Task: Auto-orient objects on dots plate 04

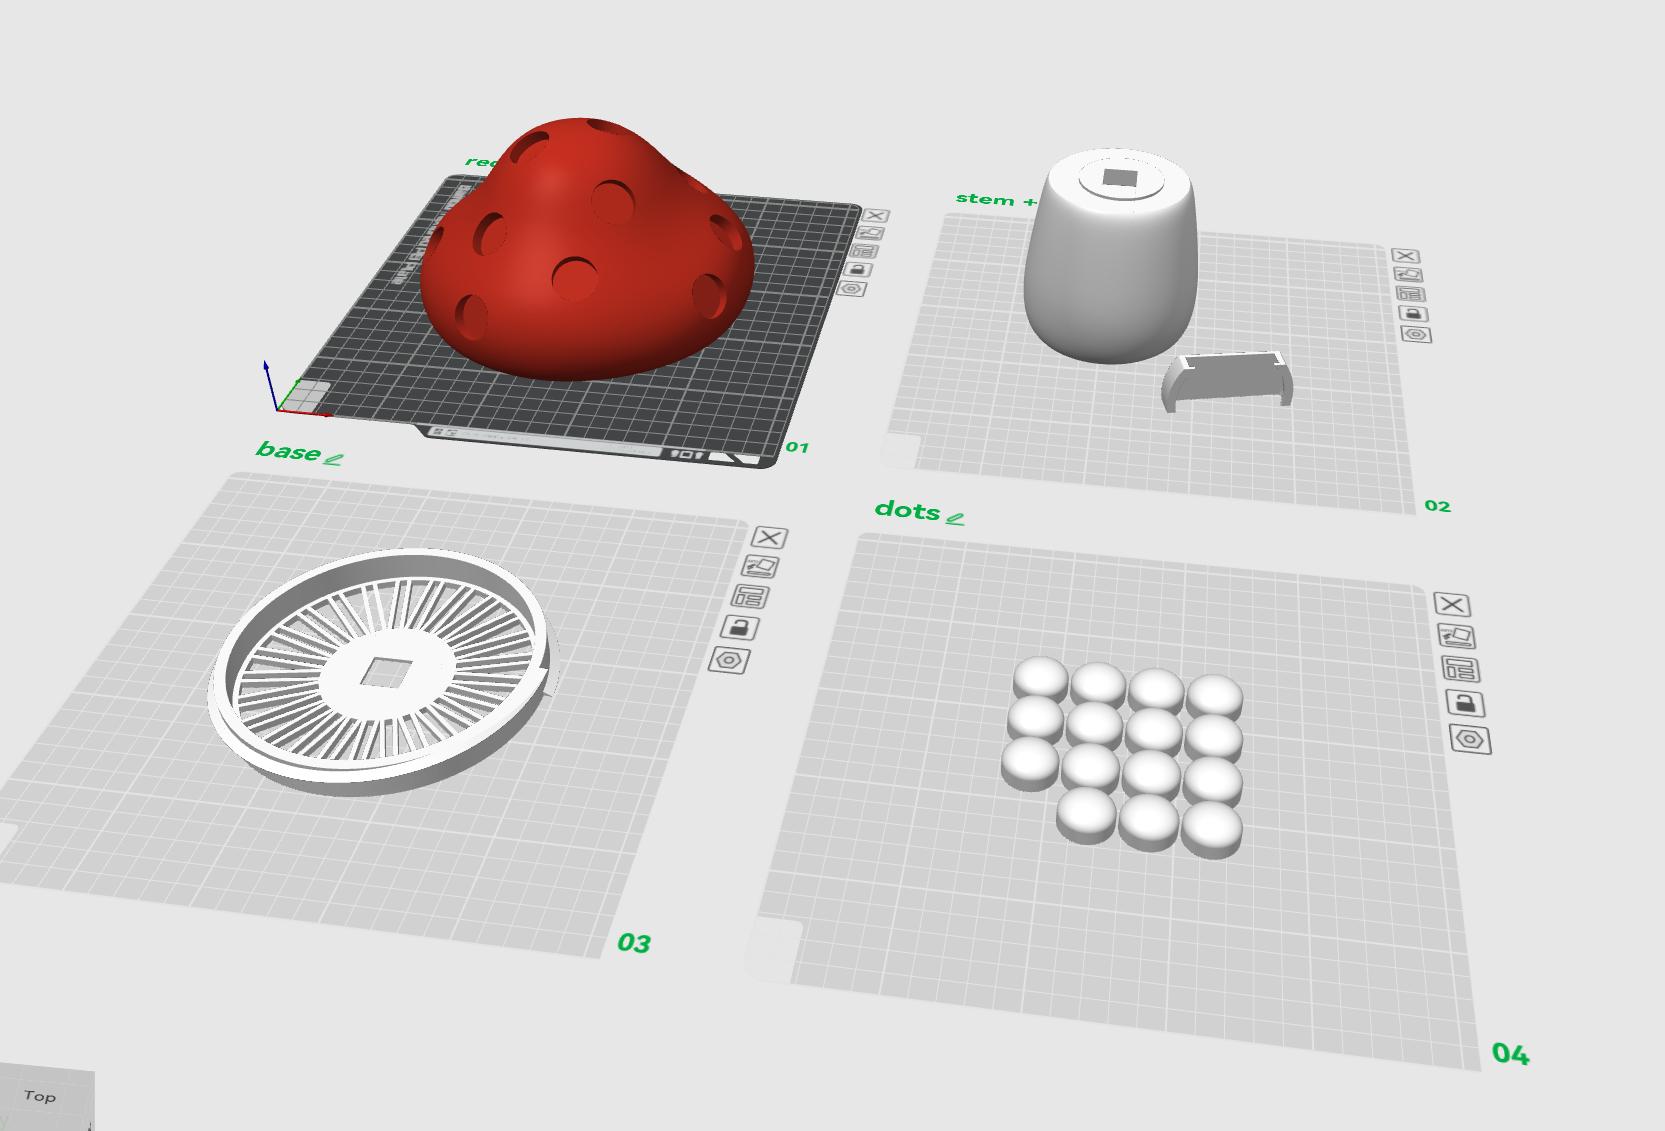Action: [1457, 636]
